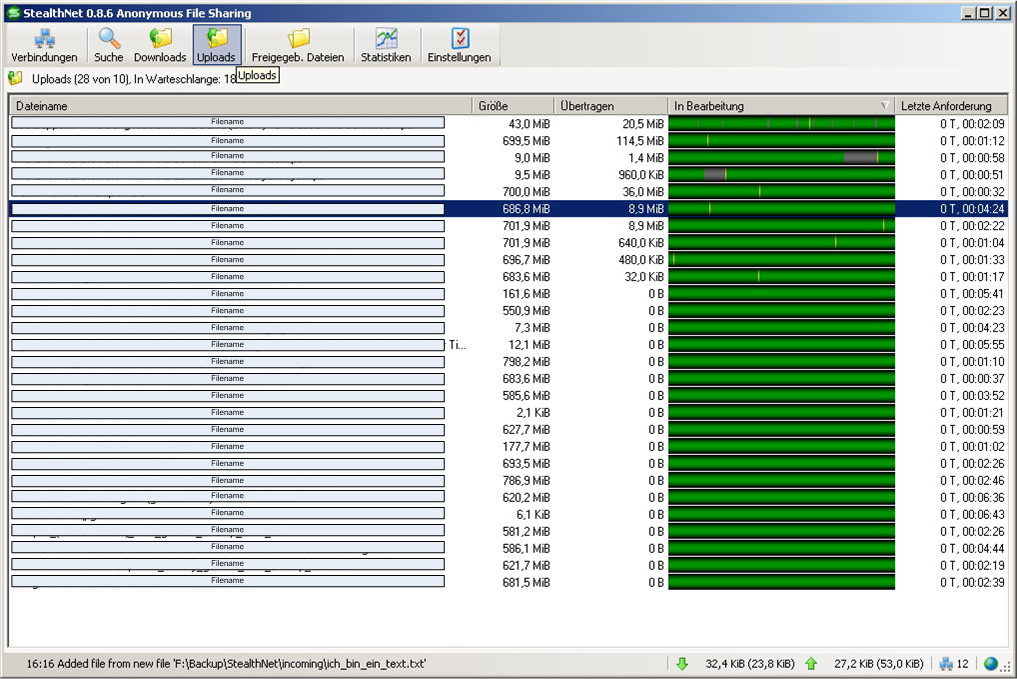Click progress bar of the 43,0 MiB upload
This screenshot has width=1017, height=679.
[782, 123]
